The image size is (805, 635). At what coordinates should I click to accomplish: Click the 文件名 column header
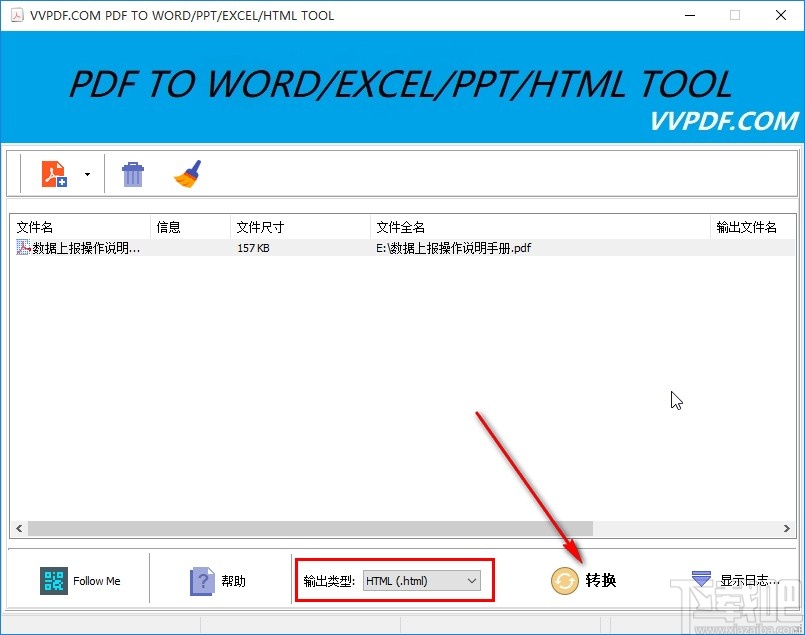[x=35, y=226]
